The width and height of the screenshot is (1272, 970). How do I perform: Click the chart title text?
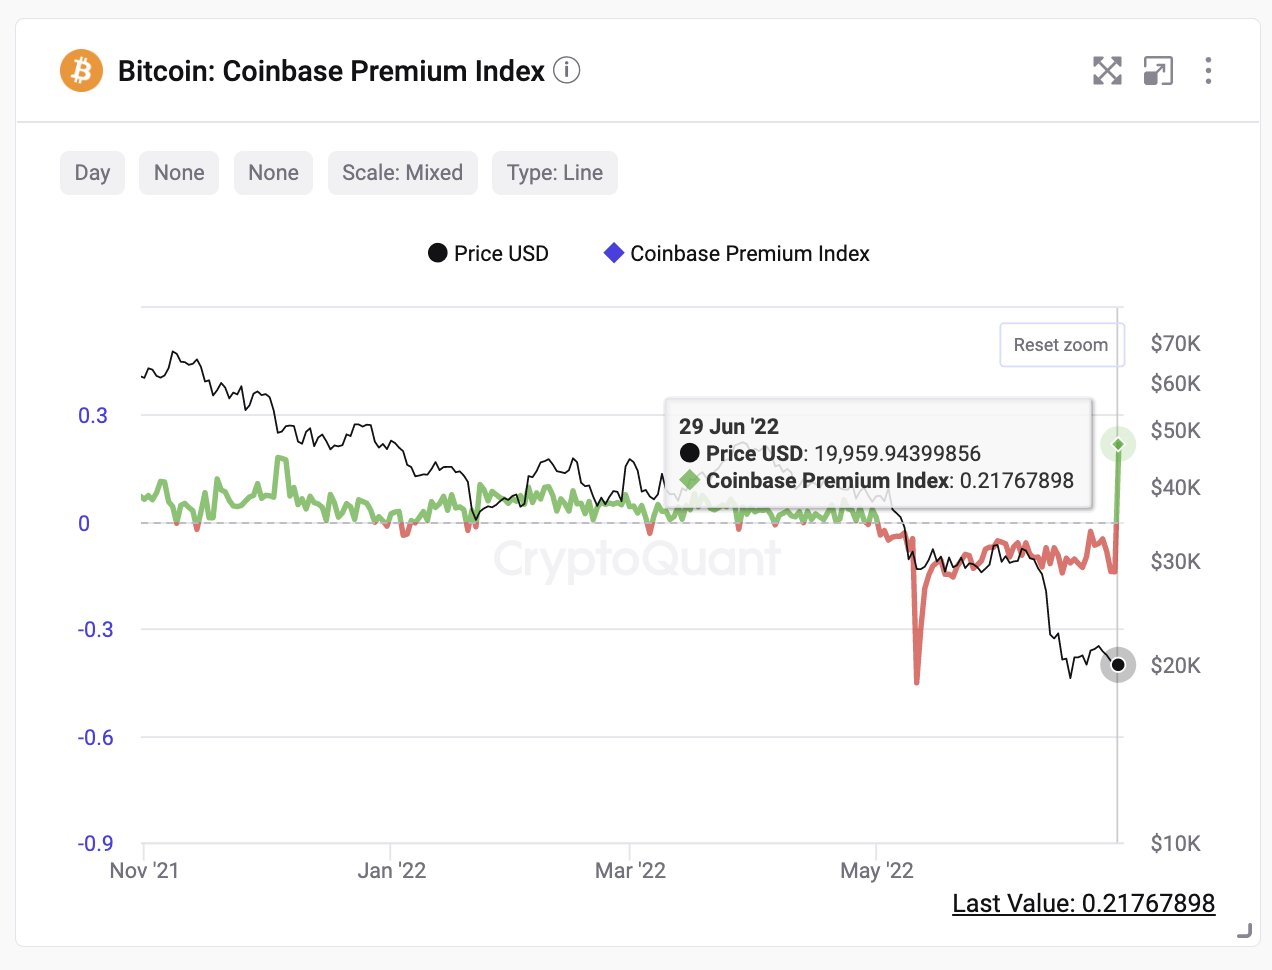pos(331,72)
